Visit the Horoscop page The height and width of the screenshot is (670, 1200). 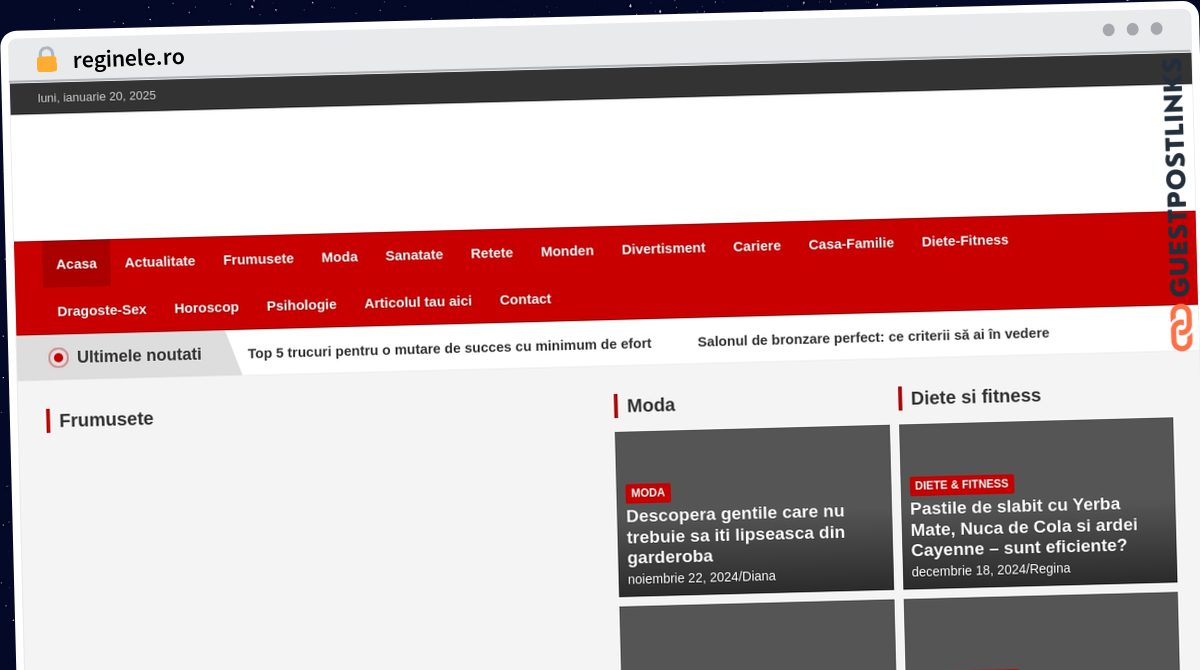point(206,308)
